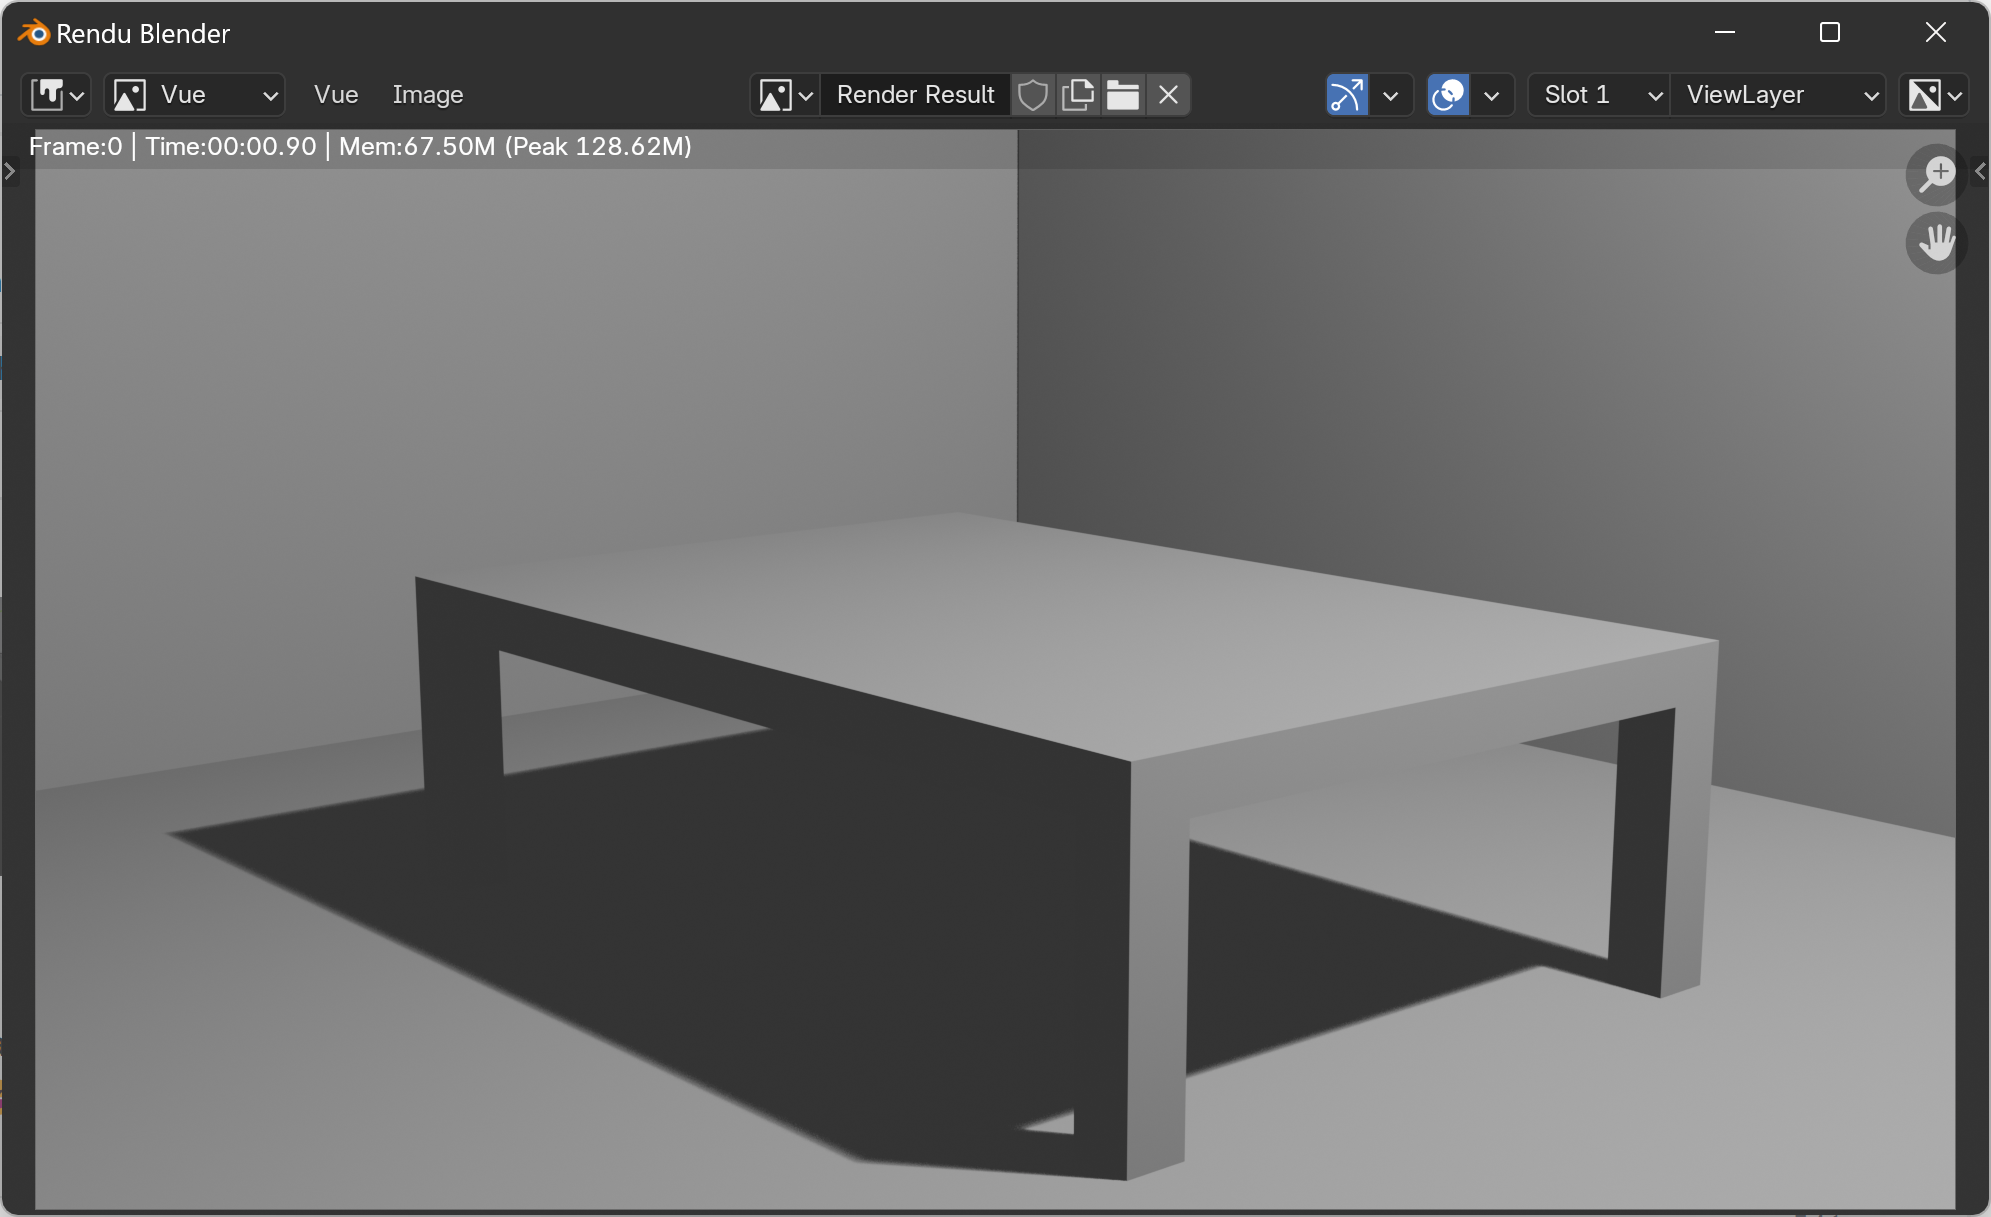Open the Slot 1 dropdown
Screen dimensions: 1991x1217
(x=1598, y=95)
